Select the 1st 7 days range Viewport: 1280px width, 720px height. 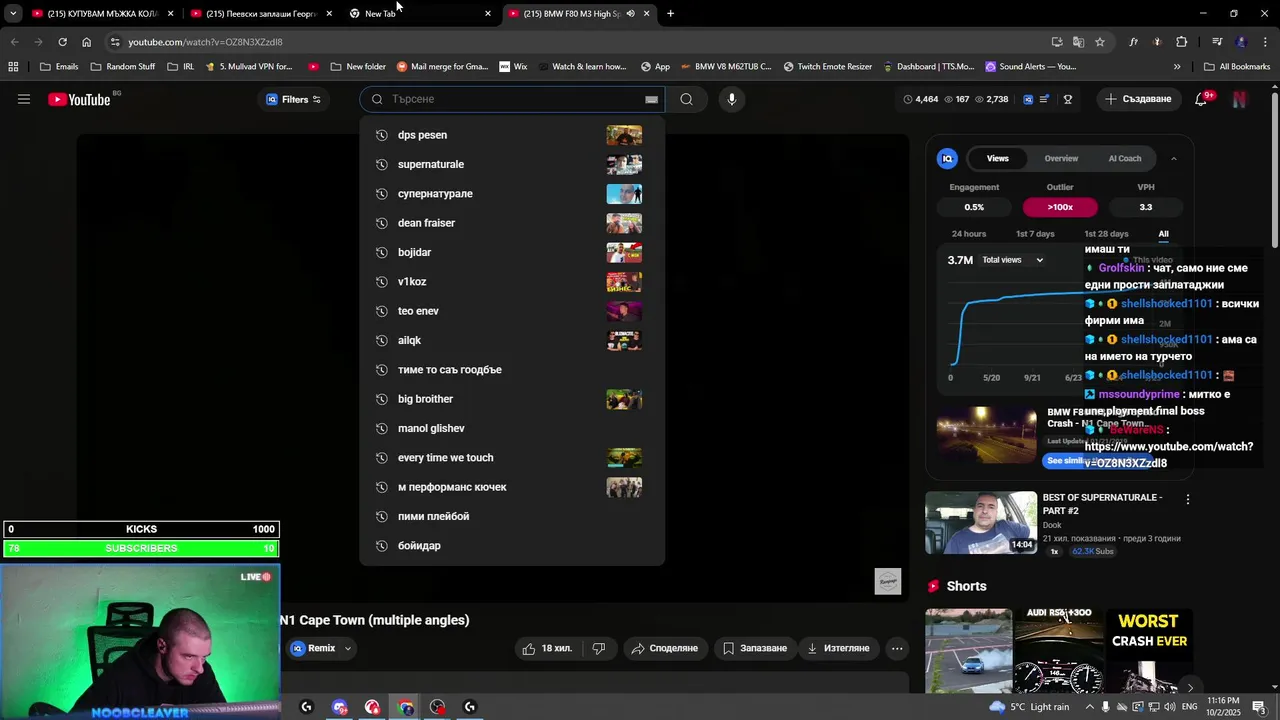[x=1035, y=234]
